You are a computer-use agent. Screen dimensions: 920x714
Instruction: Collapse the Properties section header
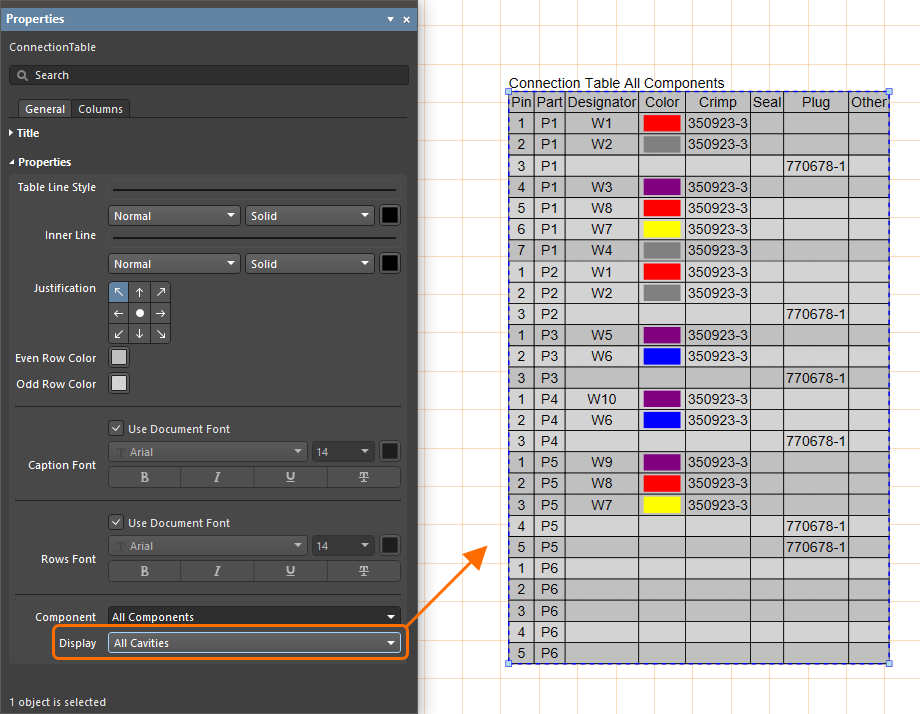pyautogui.click(x=44, y=162)
